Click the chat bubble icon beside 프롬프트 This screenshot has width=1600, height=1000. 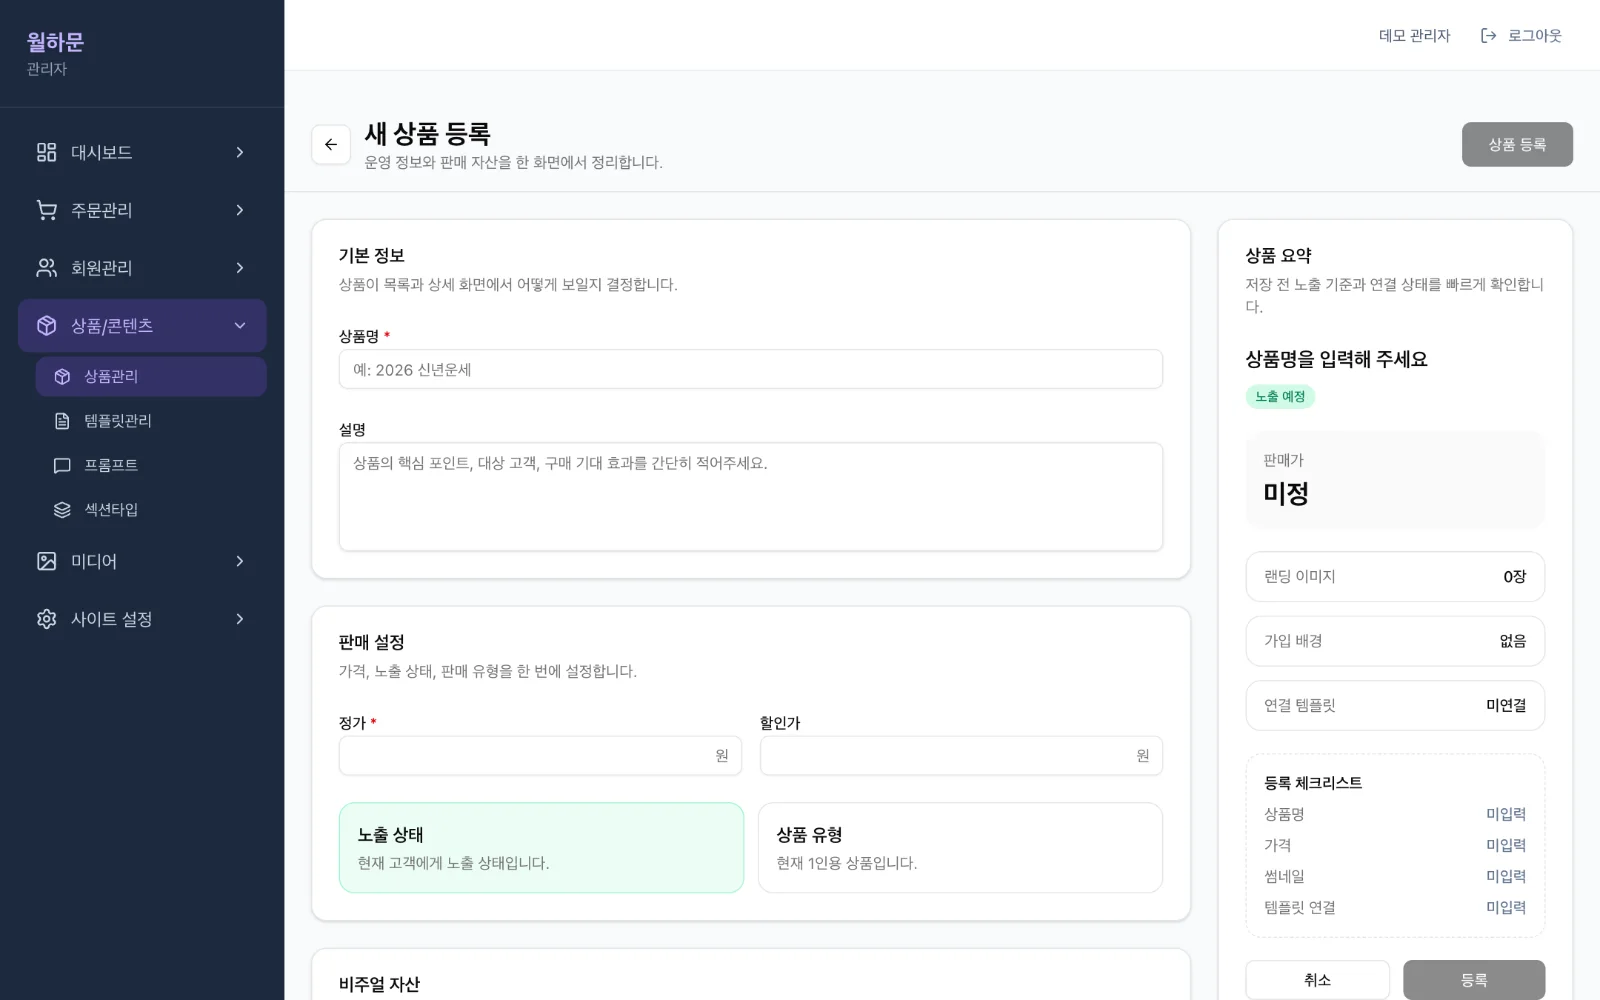62,465
